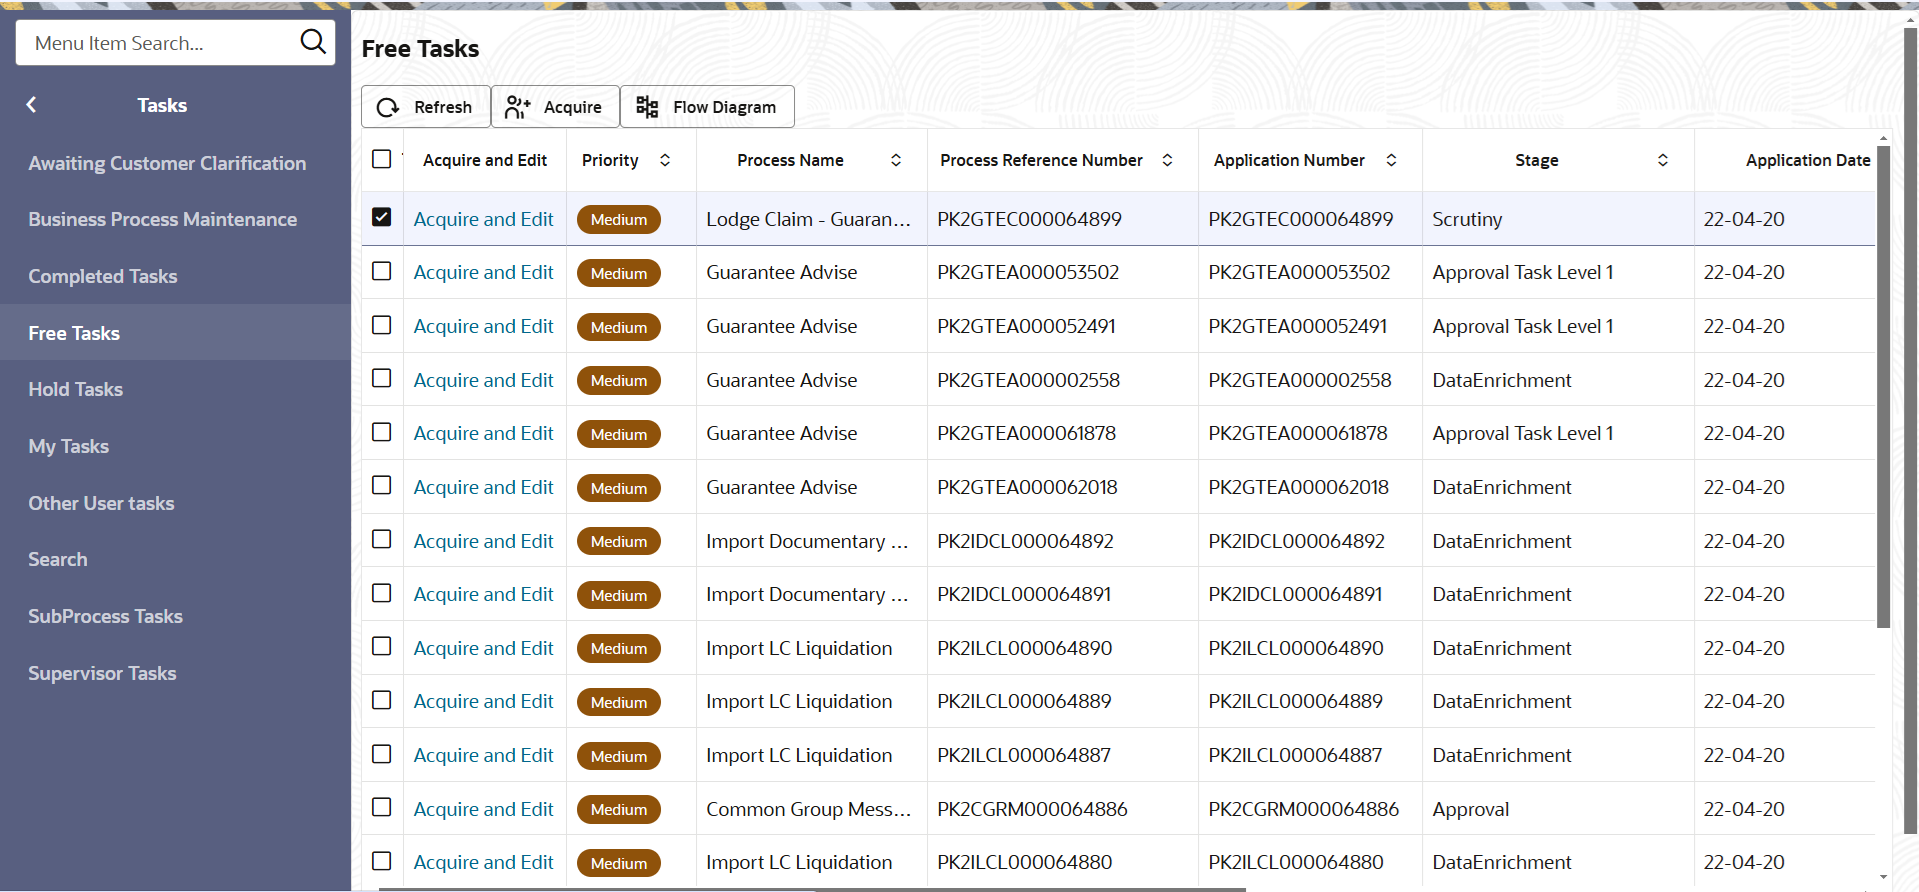1919x892 pixels.
Task: Open Search menu item
Action: pyautogui.click(x=57, y=559)
